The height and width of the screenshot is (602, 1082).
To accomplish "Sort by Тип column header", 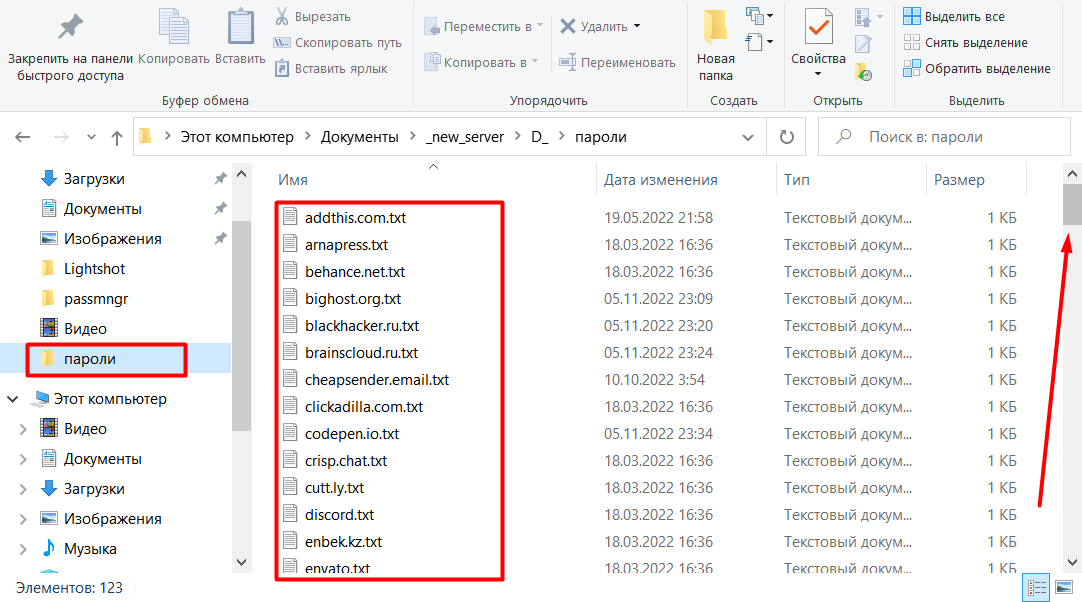I will [796, 179].
